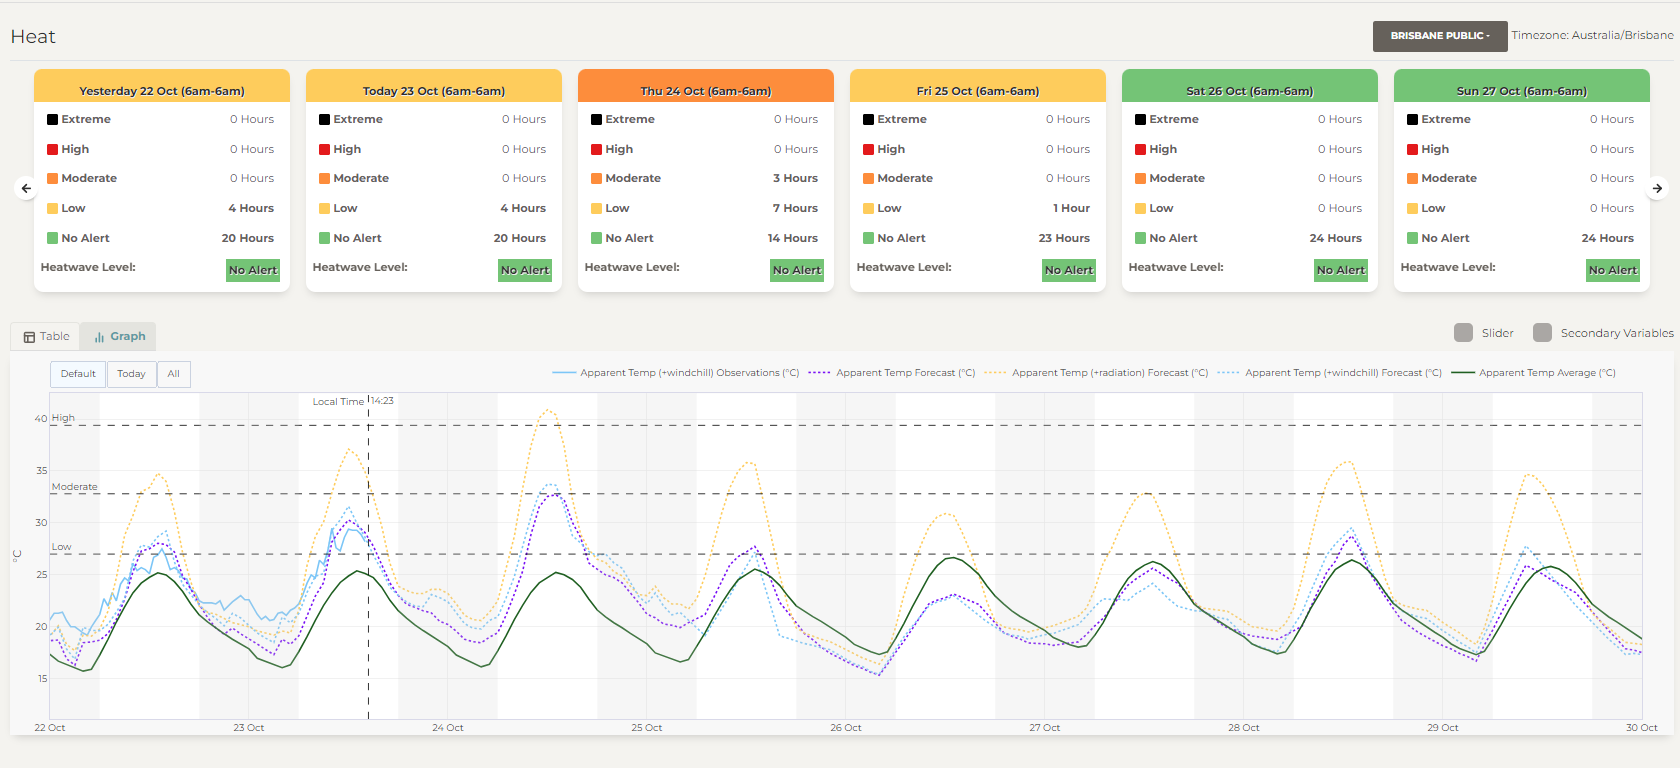Click the right arrow to show next days
The height and width of the screenshot is (768, 1680).
(x=1657, y=188)
